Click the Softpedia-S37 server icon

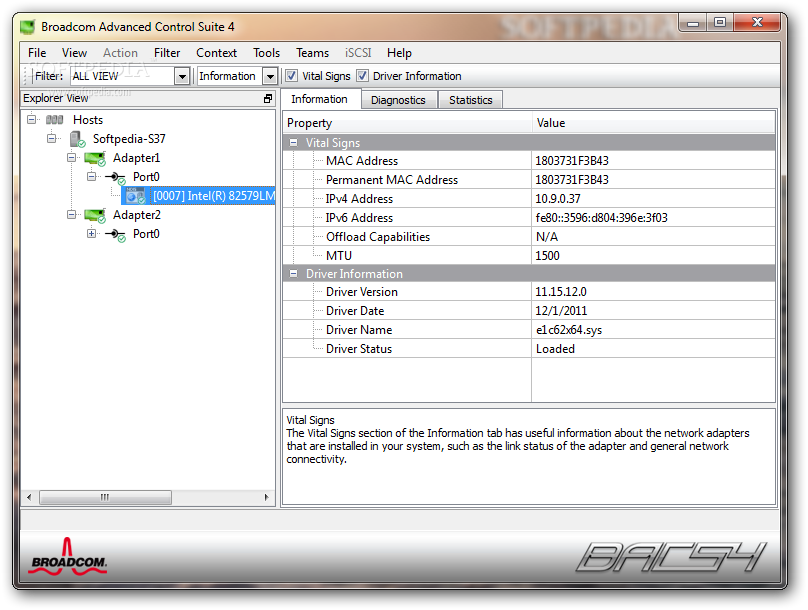[77, 139]
